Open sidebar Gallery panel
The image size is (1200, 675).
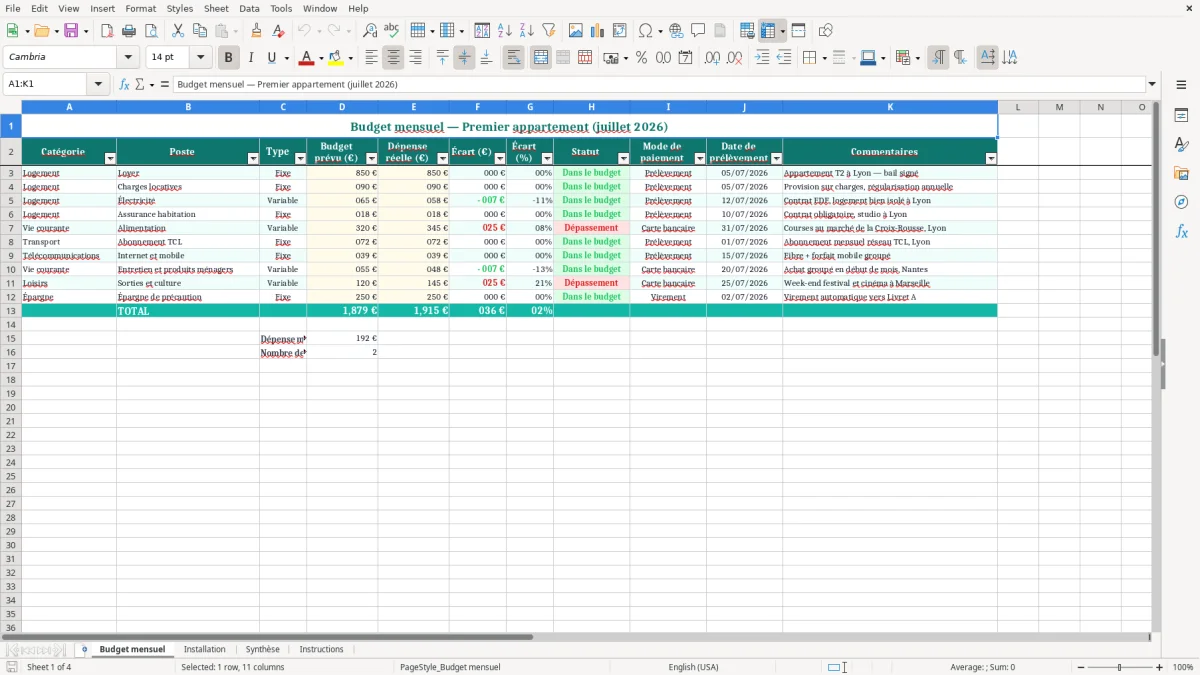coord(1181,173)
